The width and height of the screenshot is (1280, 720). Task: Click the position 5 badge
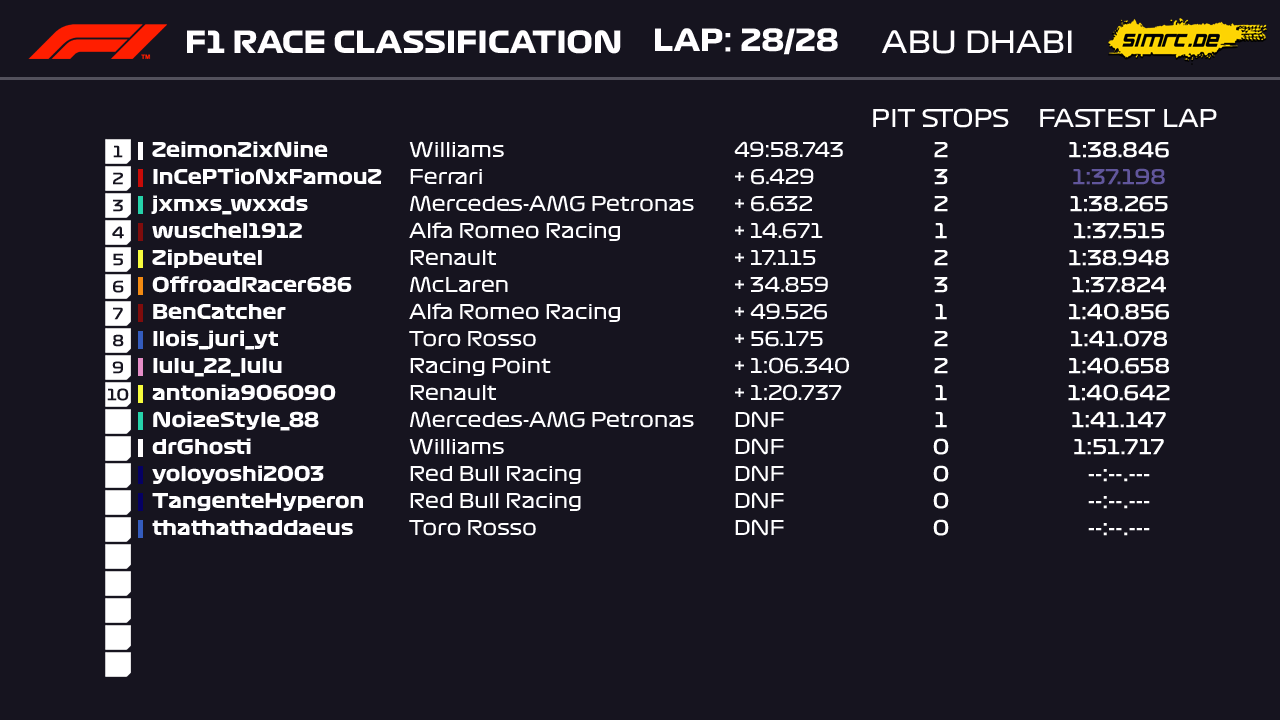pos(118,259)
